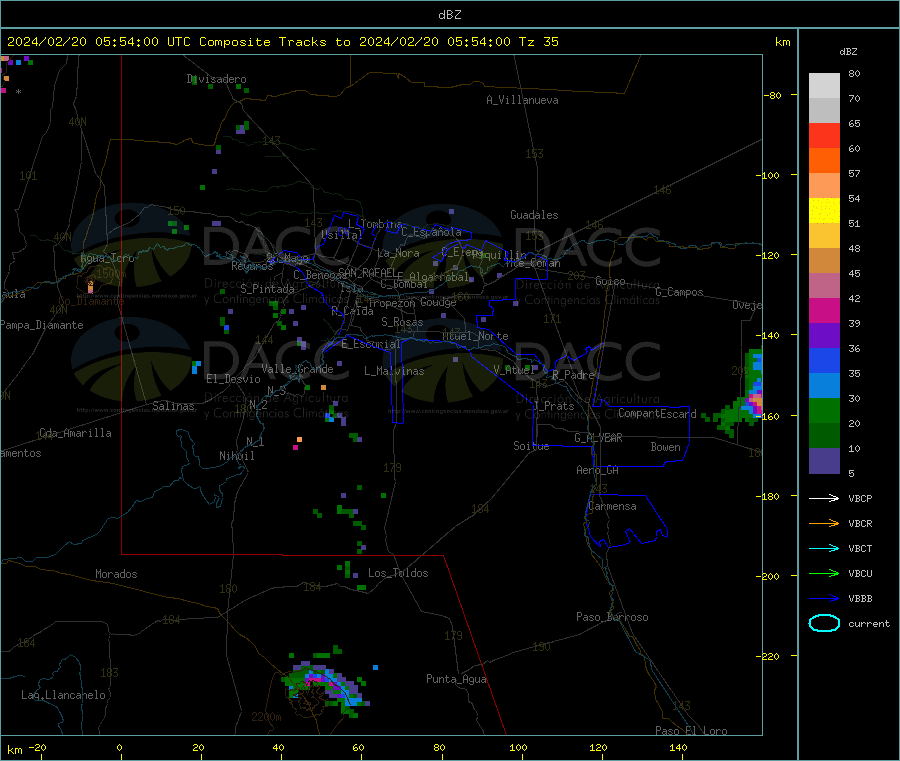Screen dimensions: 900x761
Task: Click the G_ALVEAR place label
Action: click(598, 438)
